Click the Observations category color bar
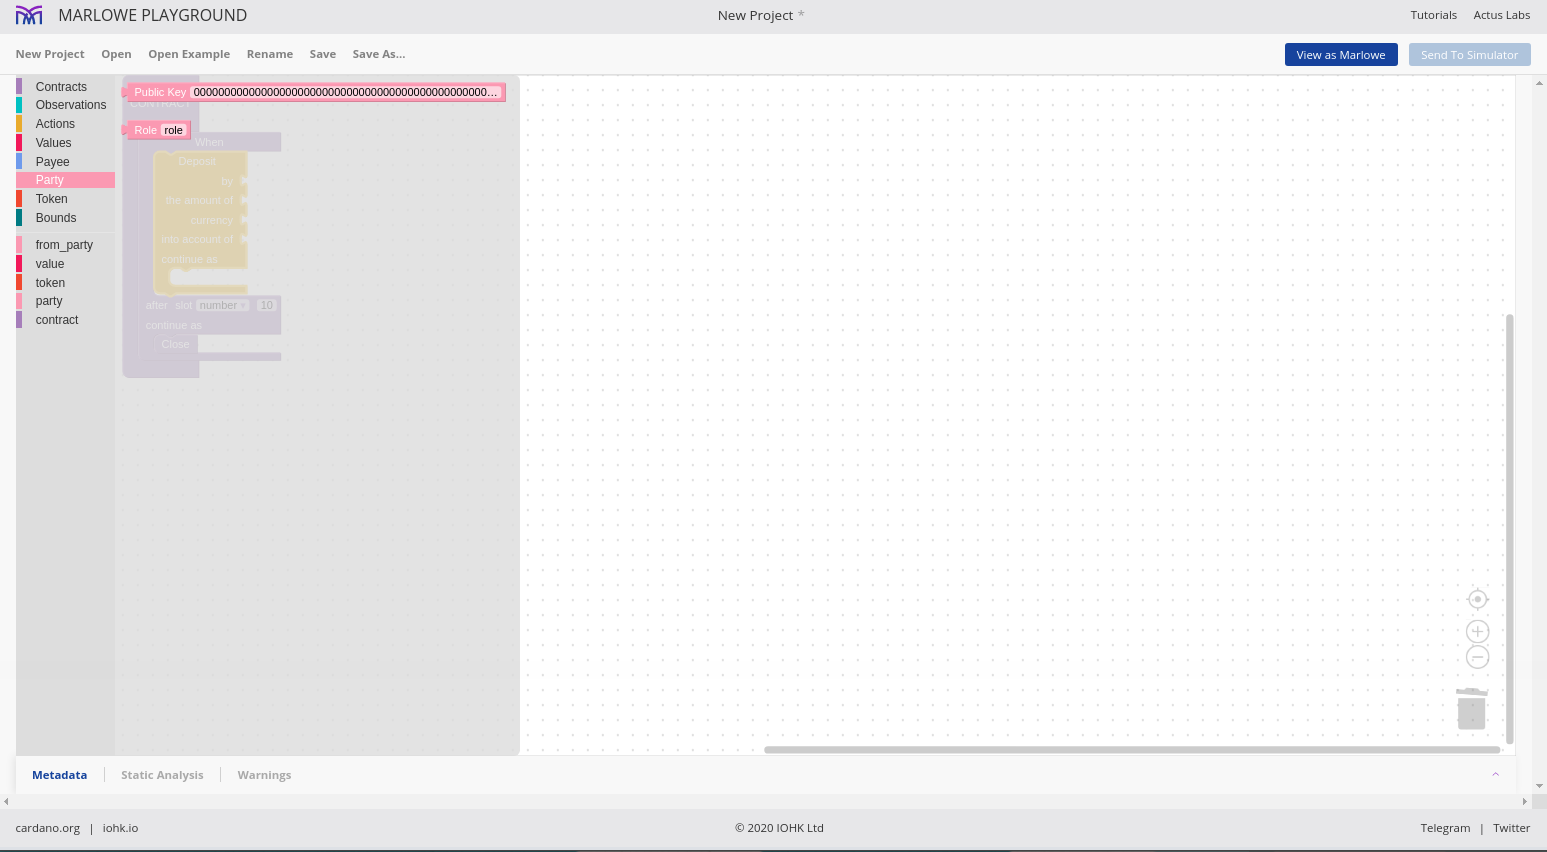 [19, 105]
